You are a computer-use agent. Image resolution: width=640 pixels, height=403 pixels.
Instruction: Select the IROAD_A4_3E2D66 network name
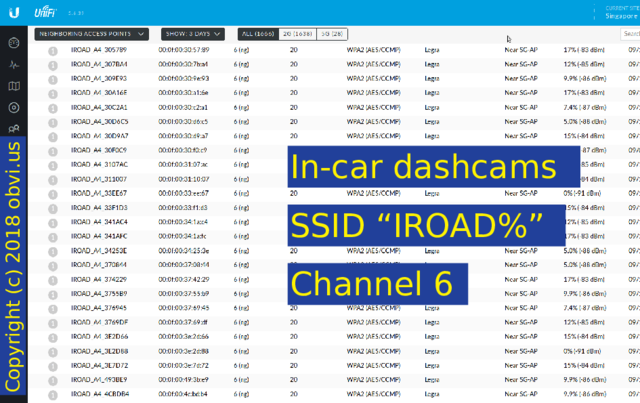pos(99,336)
